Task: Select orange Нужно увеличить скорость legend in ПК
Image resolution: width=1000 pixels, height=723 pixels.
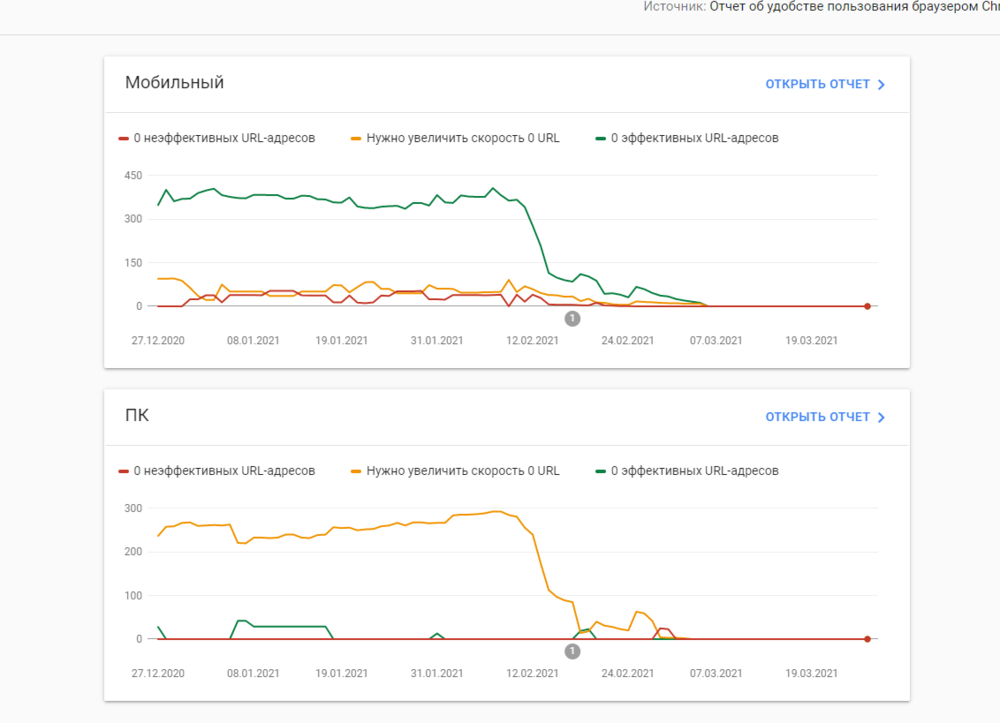Action: [455, 471]
